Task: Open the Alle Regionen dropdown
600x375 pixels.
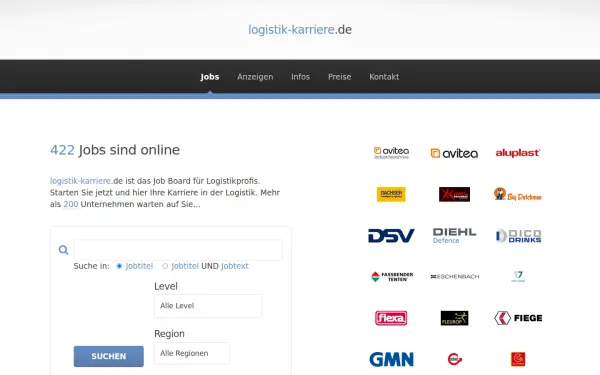Action: pyautogui.click(x=192, y=353)
